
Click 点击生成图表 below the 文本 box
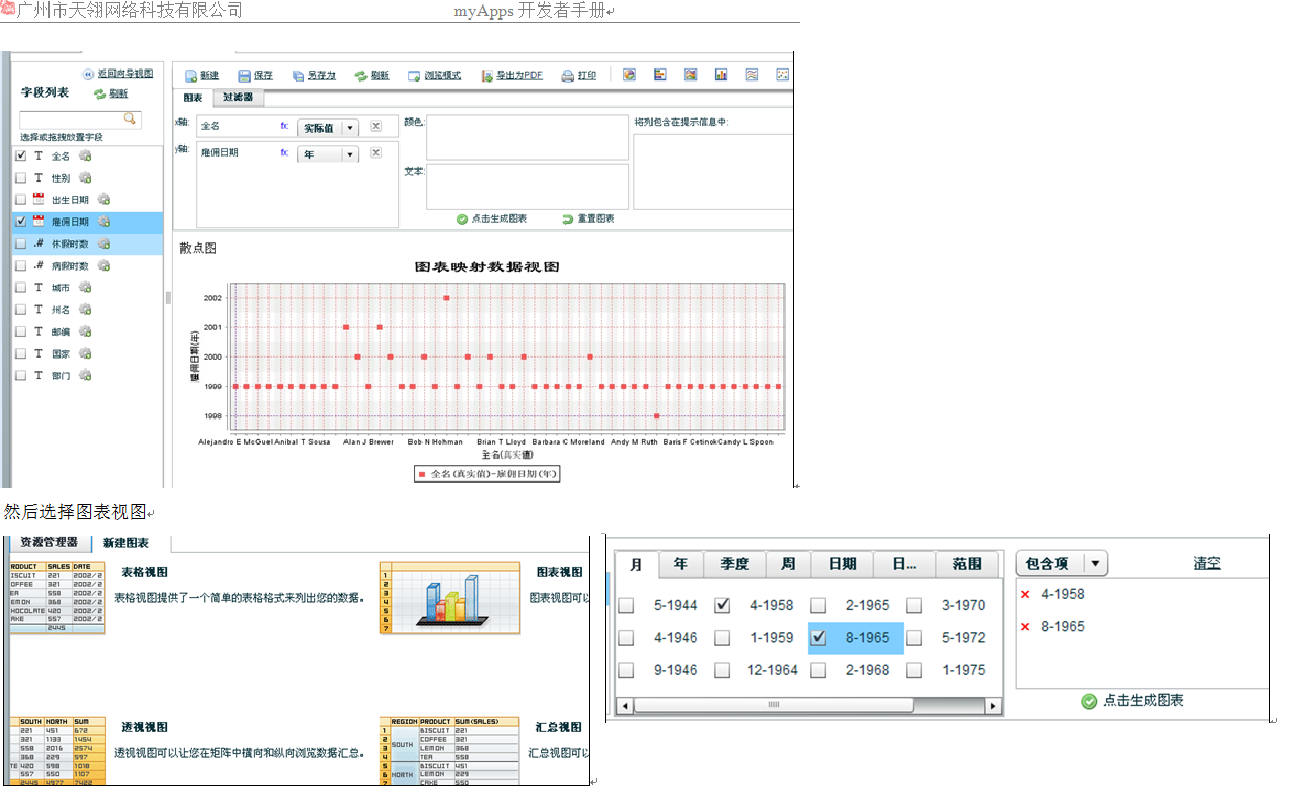tap(493, 219)
